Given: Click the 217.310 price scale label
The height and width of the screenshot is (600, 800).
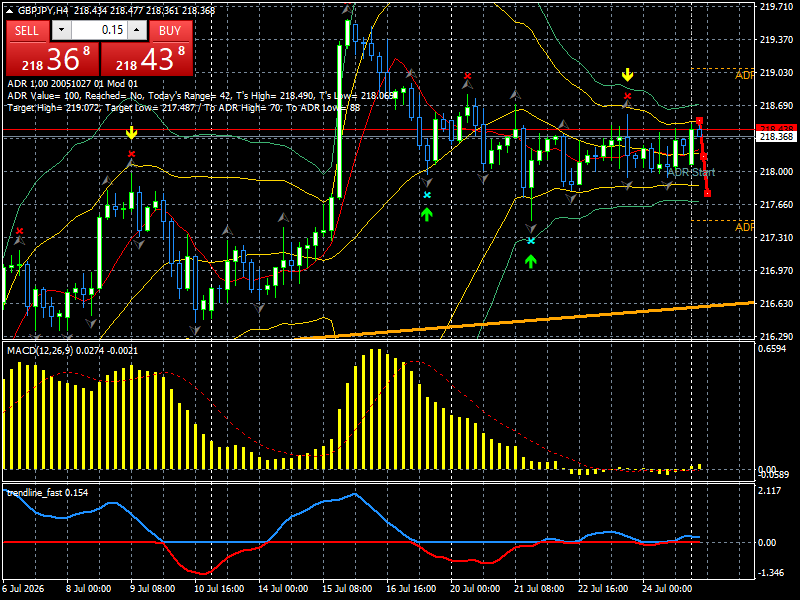Looking at the screenshot, I should 776,238.
